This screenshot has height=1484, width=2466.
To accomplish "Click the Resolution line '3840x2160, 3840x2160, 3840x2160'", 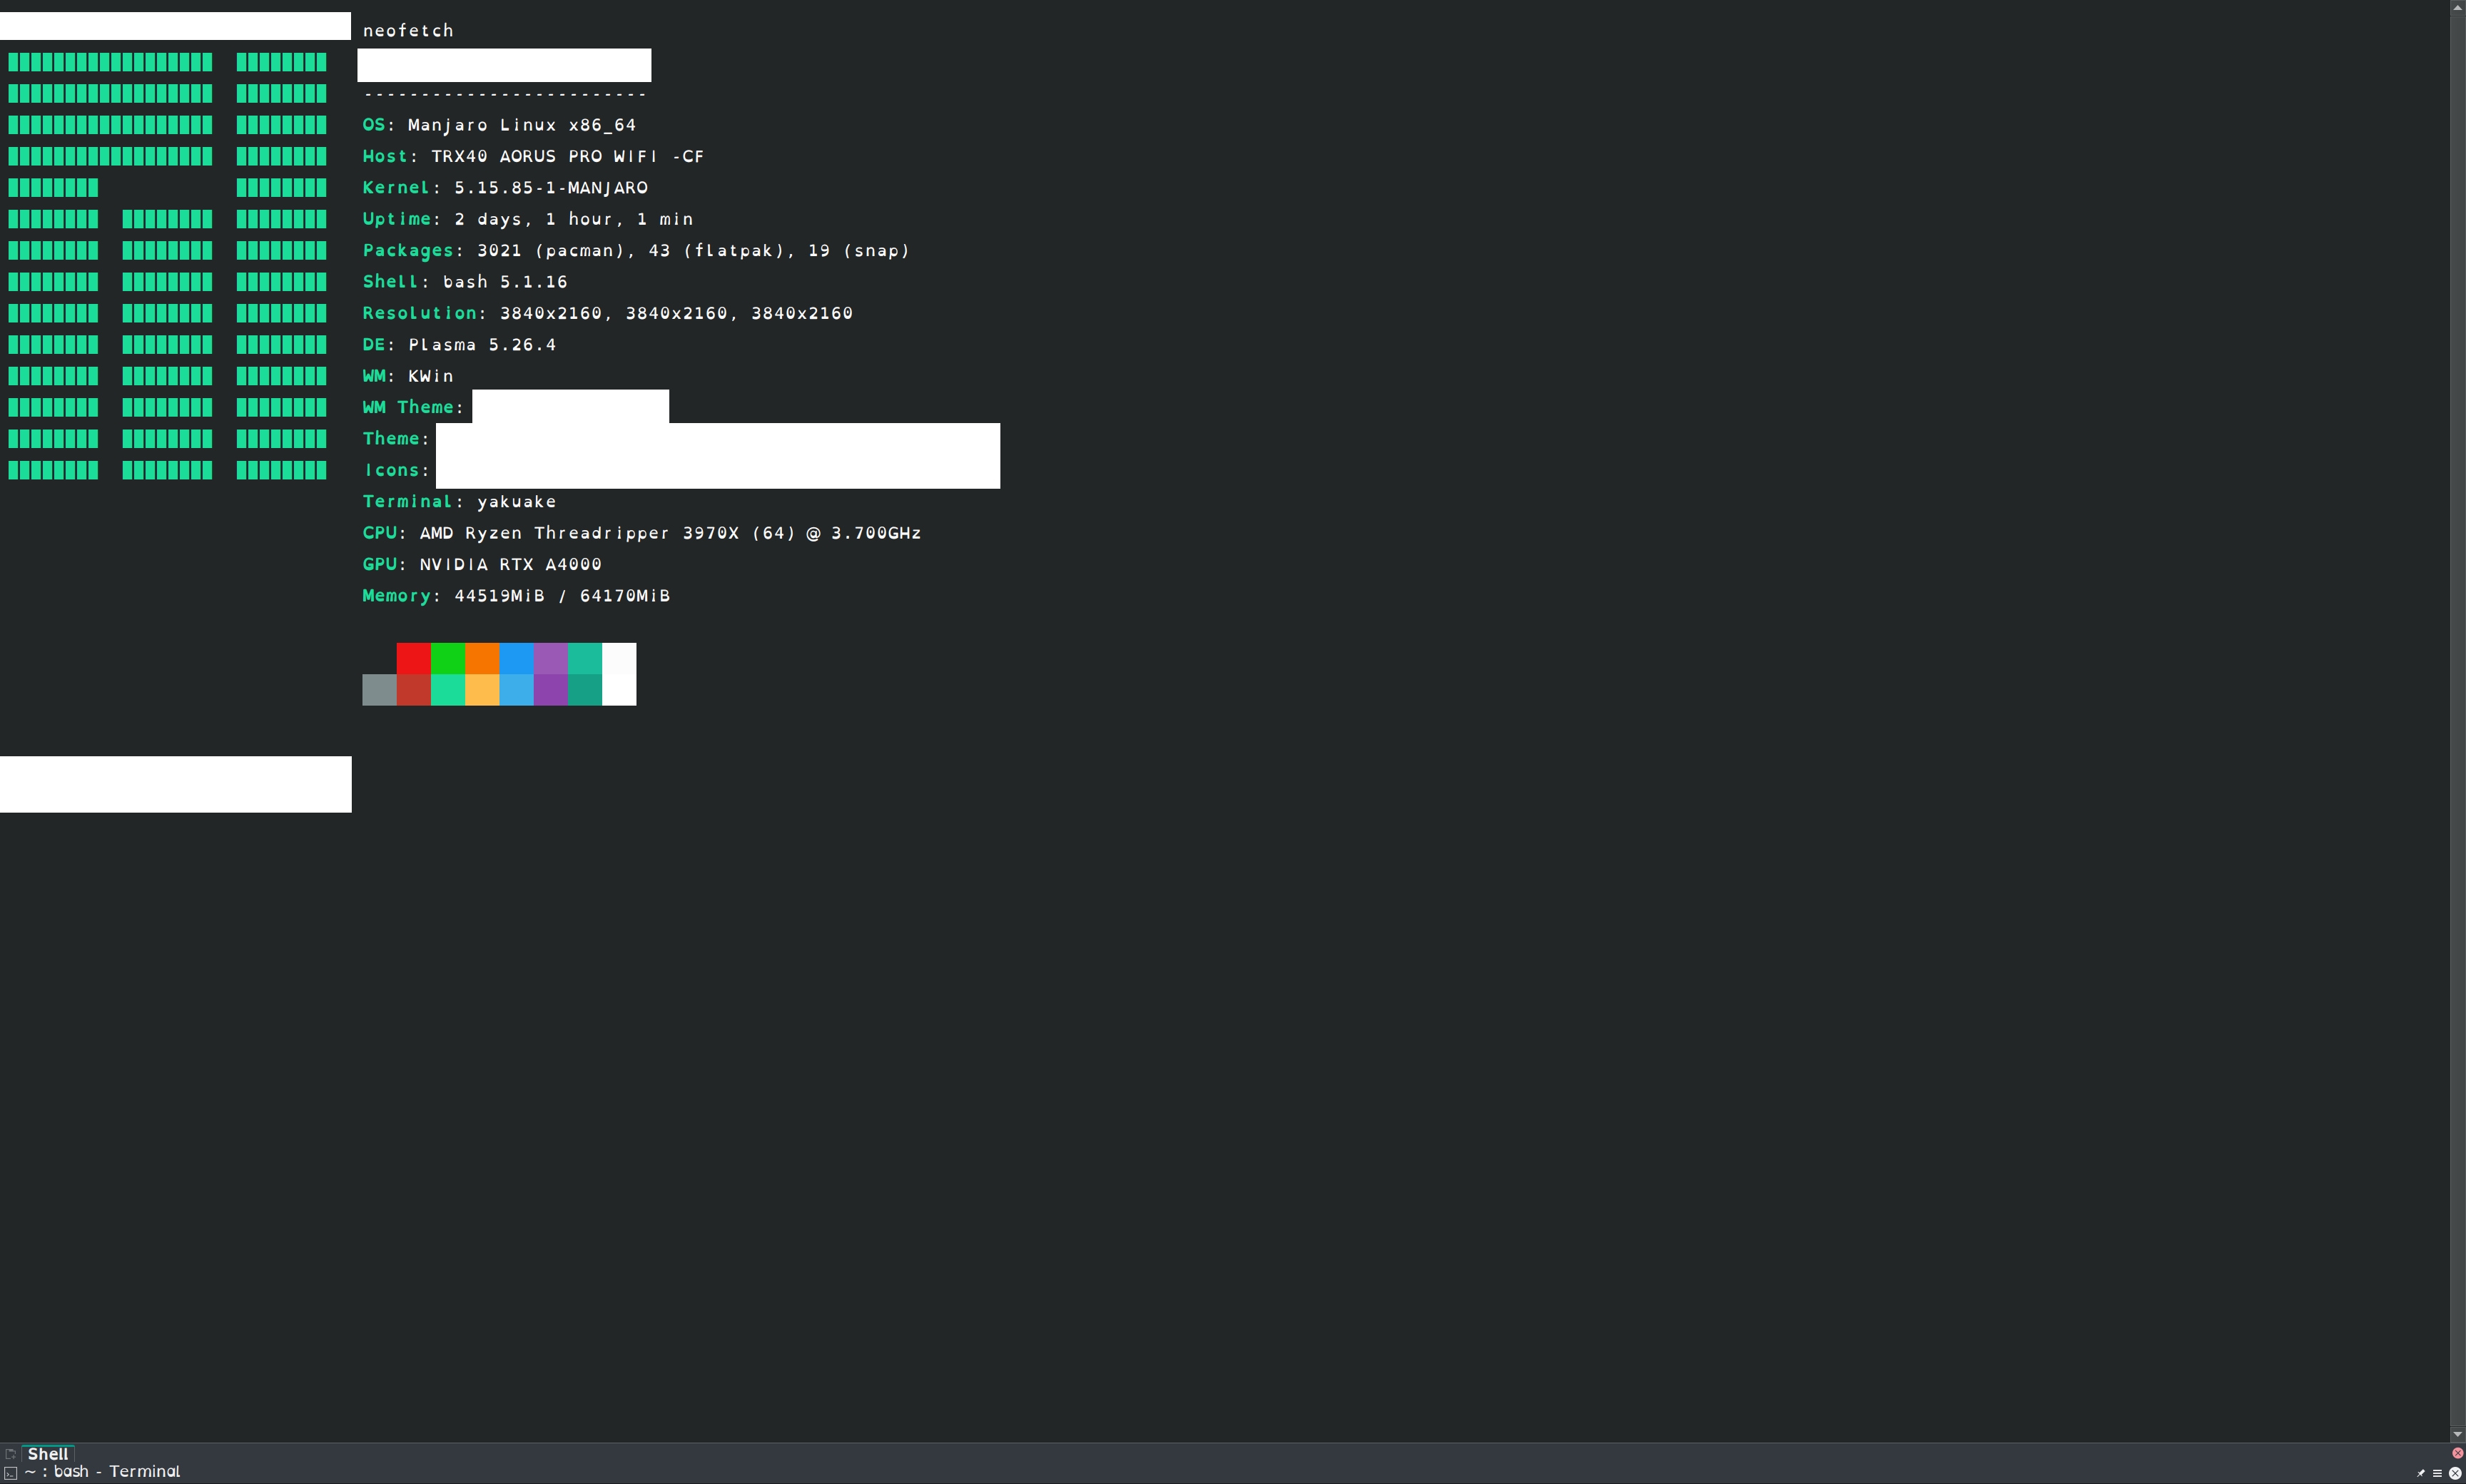I will click(607, 313).
